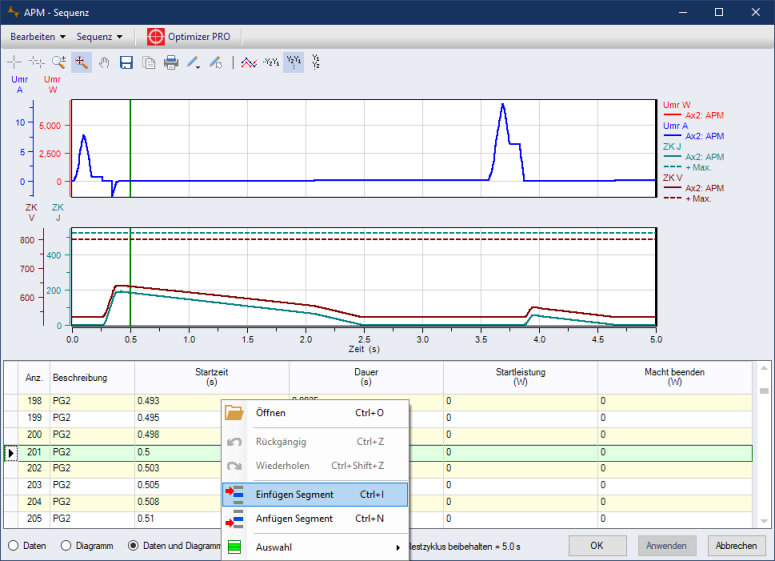The width and height of the screenshot is (775, 561).
Task: Click the print icon in toolbar
Action: 171,63
